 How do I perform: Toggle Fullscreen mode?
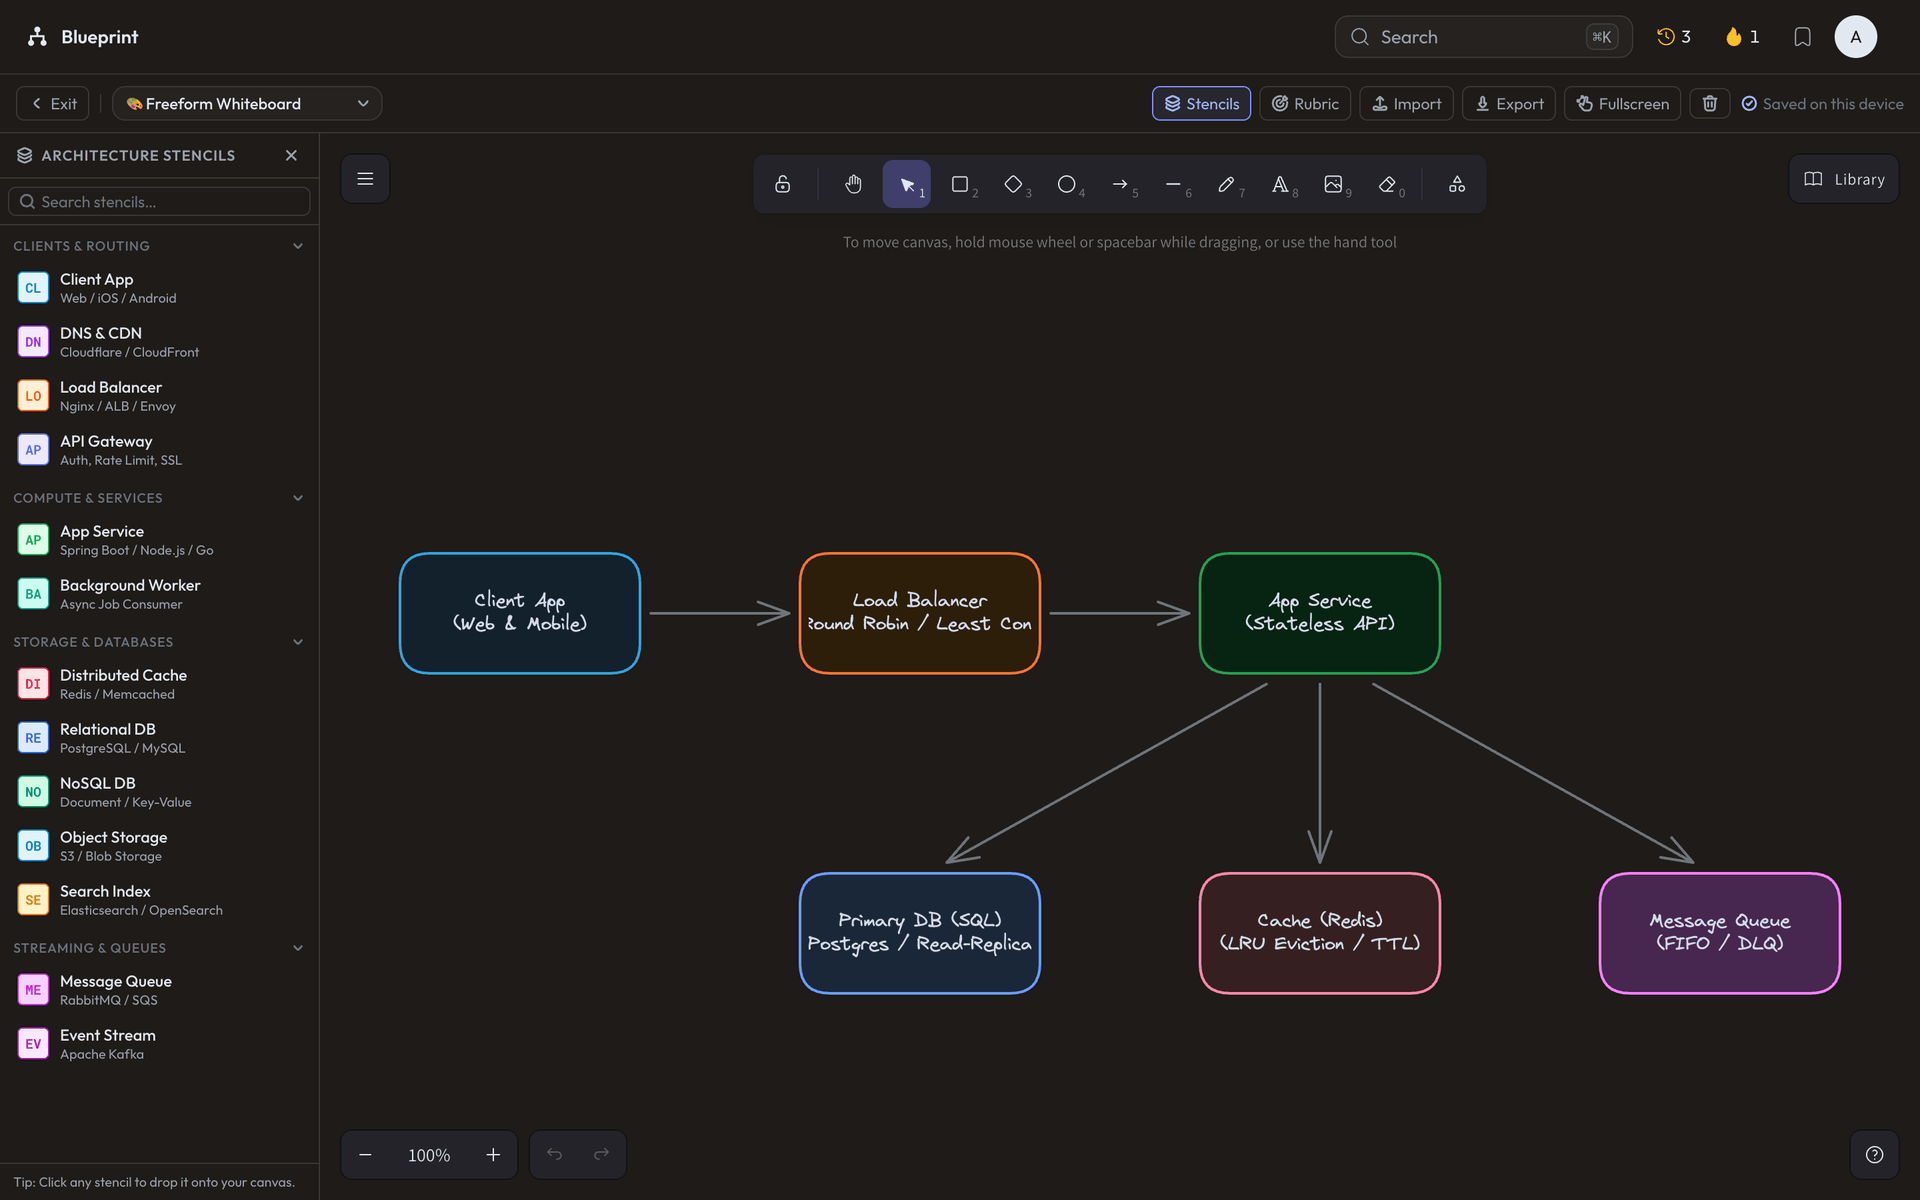tap(1622, 104)
